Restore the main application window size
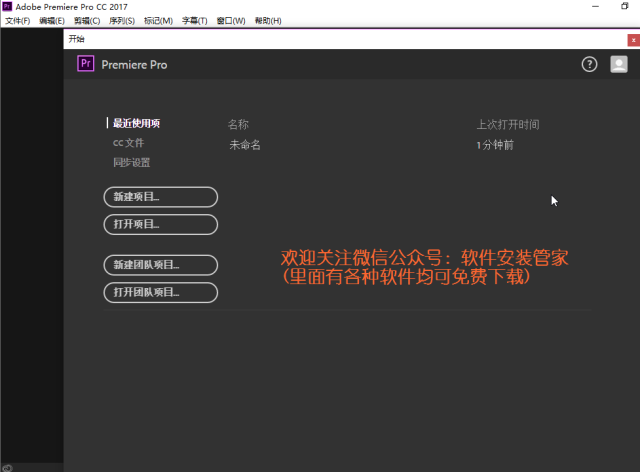Image resolution: width=640 pixels, height=472 pixels. pyautogui.click(x=625, y=6)
